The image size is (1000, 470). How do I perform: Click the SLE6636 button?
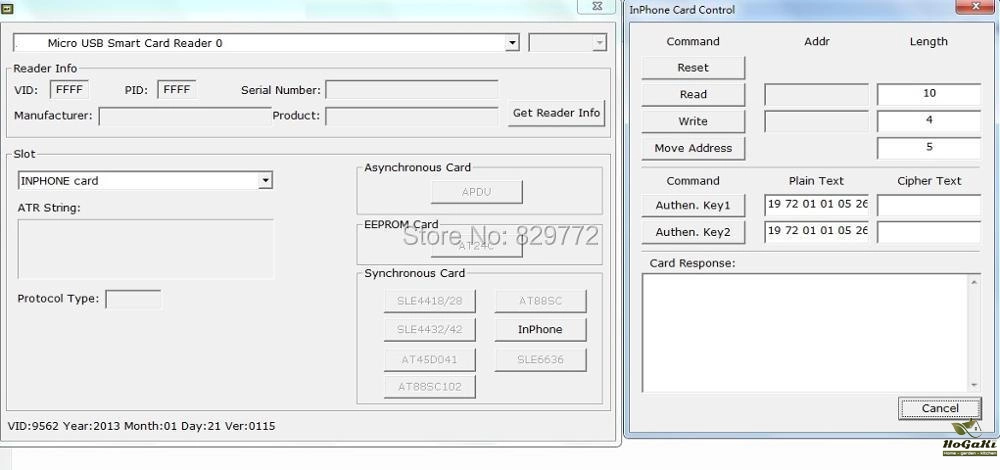tap(540, 360)
